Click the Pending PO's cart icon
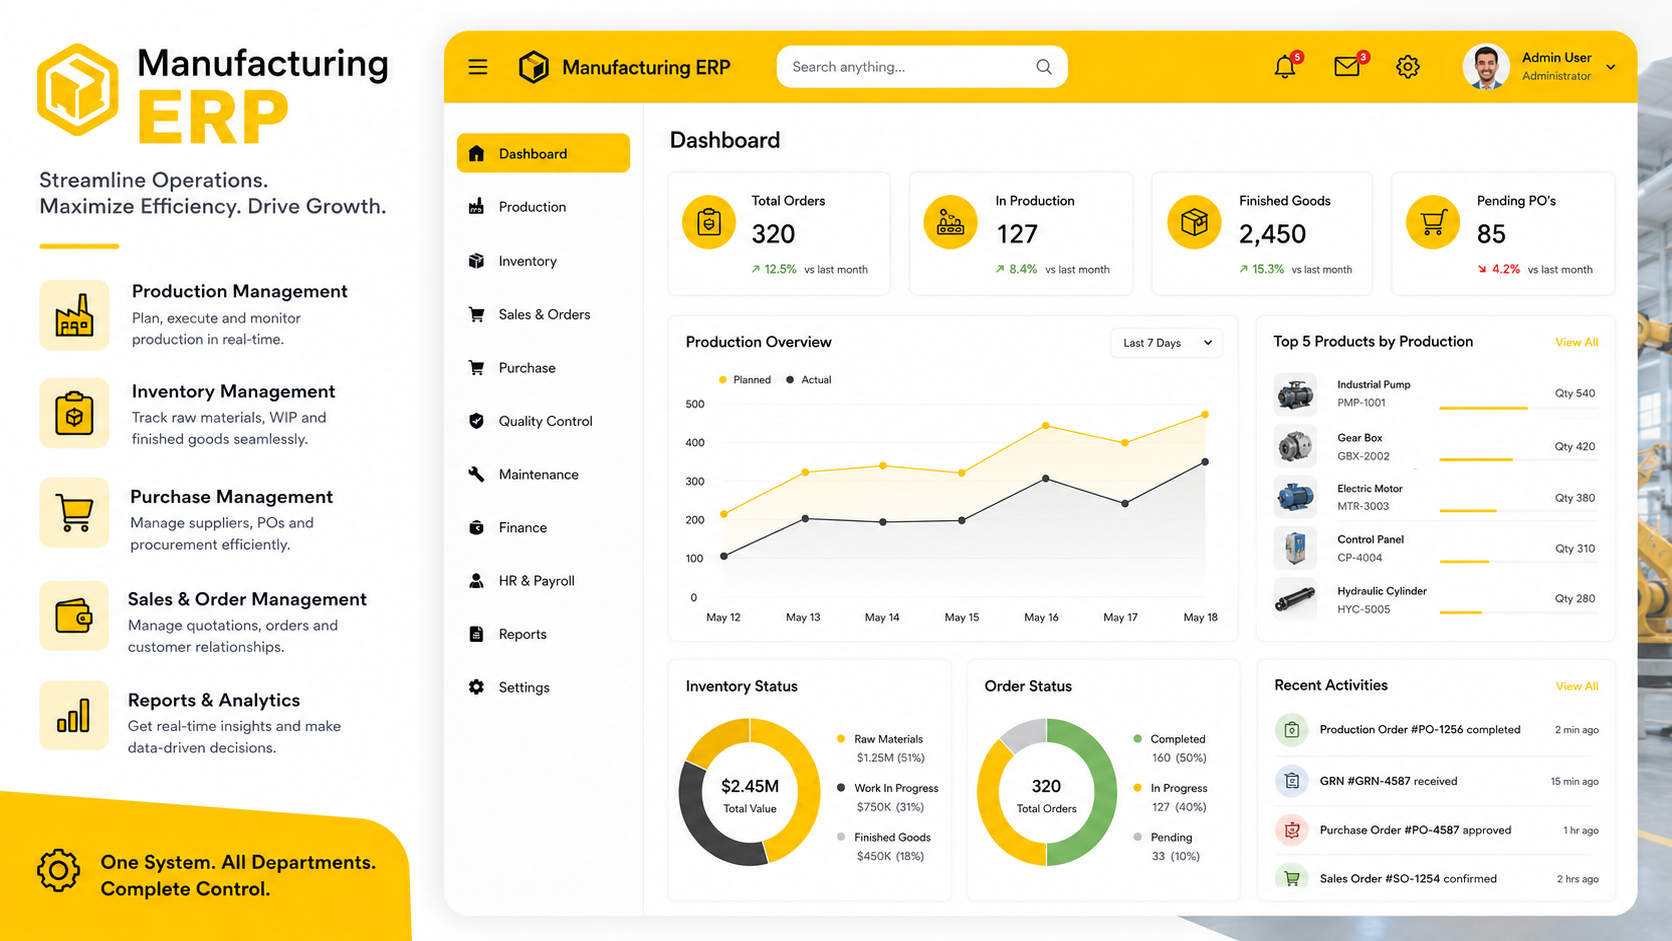The height and width of the screenshot is (941, 1672). pos(1433,222)
